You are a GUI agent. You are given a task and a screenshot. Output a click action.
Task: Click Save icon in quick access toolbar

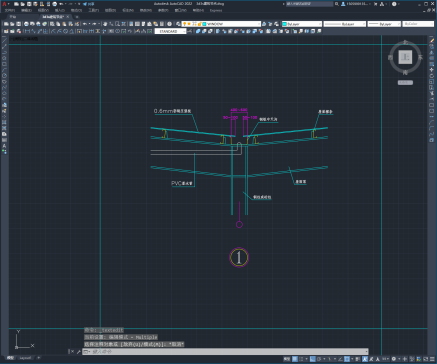pos(29,4)
